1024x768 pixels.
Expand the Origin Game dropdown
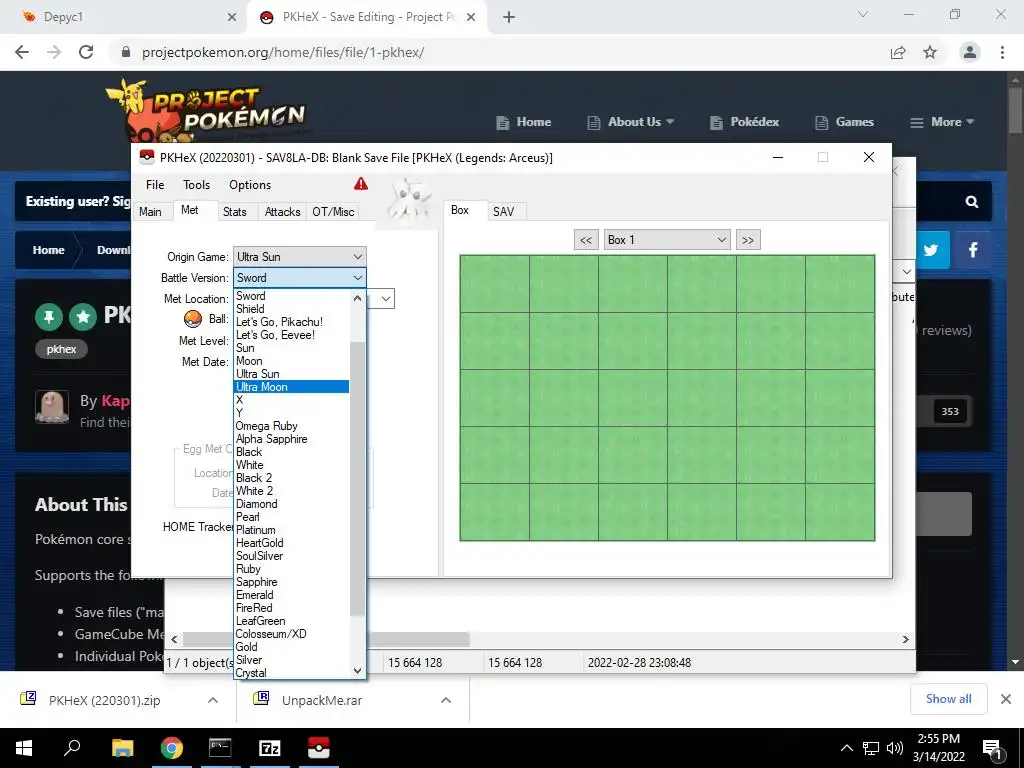pyautogui.click(x=357, y=257)
